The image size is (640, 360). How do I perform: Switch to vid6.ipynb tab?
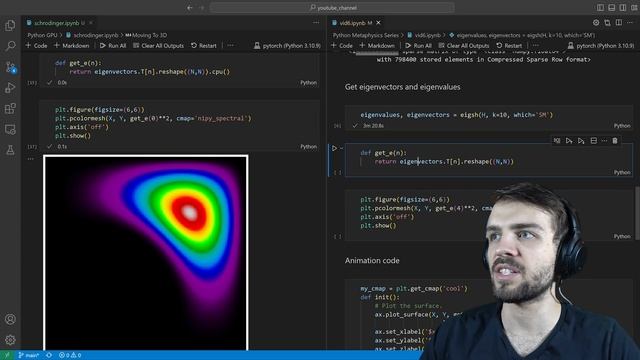(352, 23)
